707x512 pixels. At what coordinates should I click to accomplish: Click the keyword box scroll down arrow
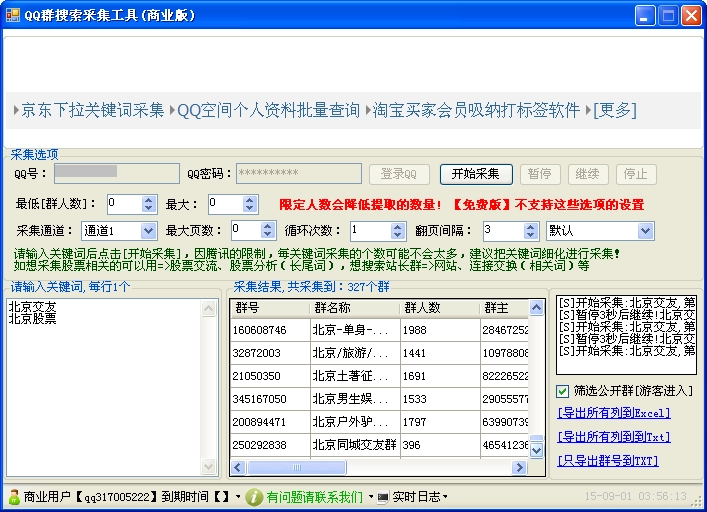point(208,466)
